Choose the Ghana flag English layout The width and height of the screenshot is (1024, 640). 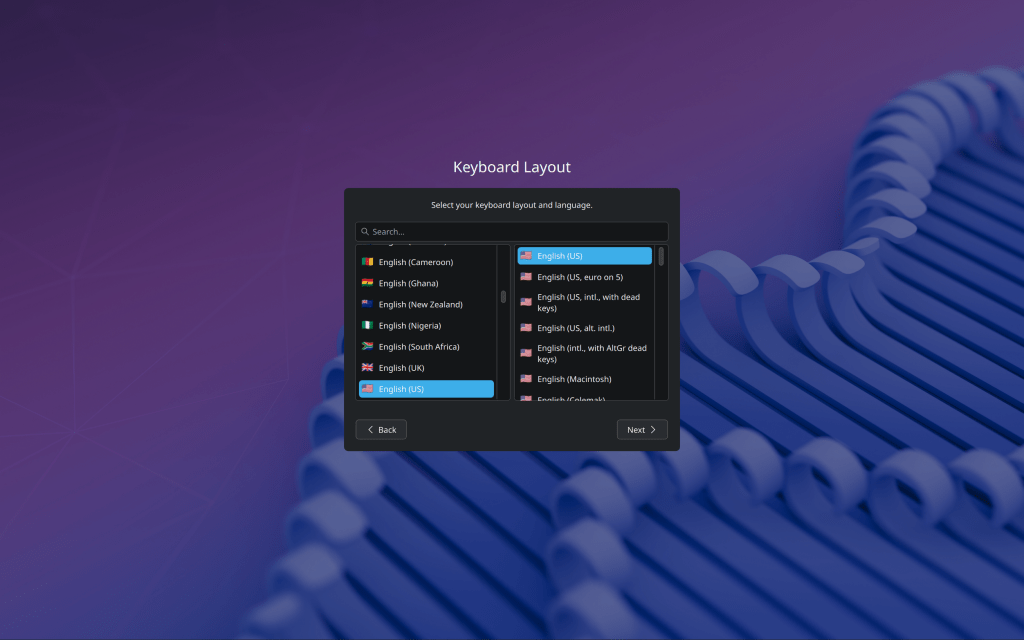pyautogui.click(x=408, y=283)
